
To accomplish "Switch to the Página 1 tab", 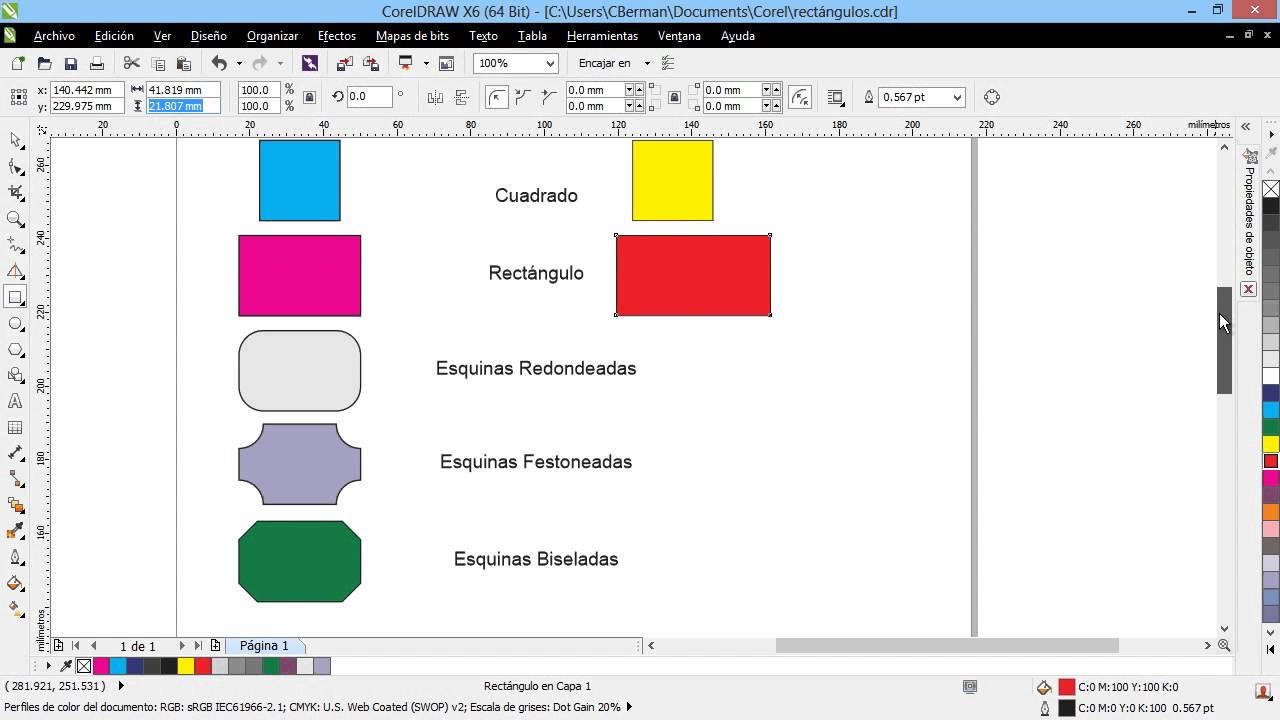I will (264, 646).
